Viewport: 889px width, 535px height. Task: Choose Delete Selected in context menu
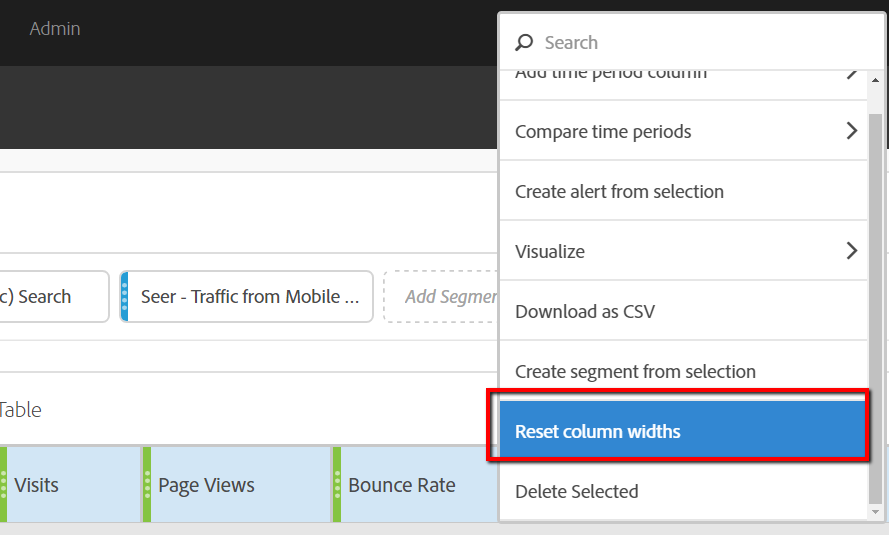click(x=576, y=492)
